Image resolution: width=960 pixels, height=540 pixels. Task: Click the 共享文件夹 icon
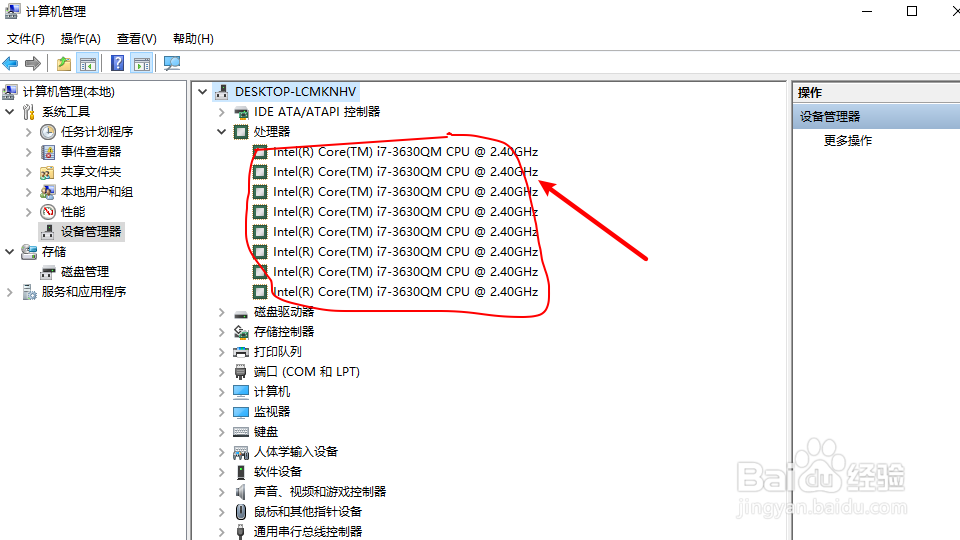point(48,172)
